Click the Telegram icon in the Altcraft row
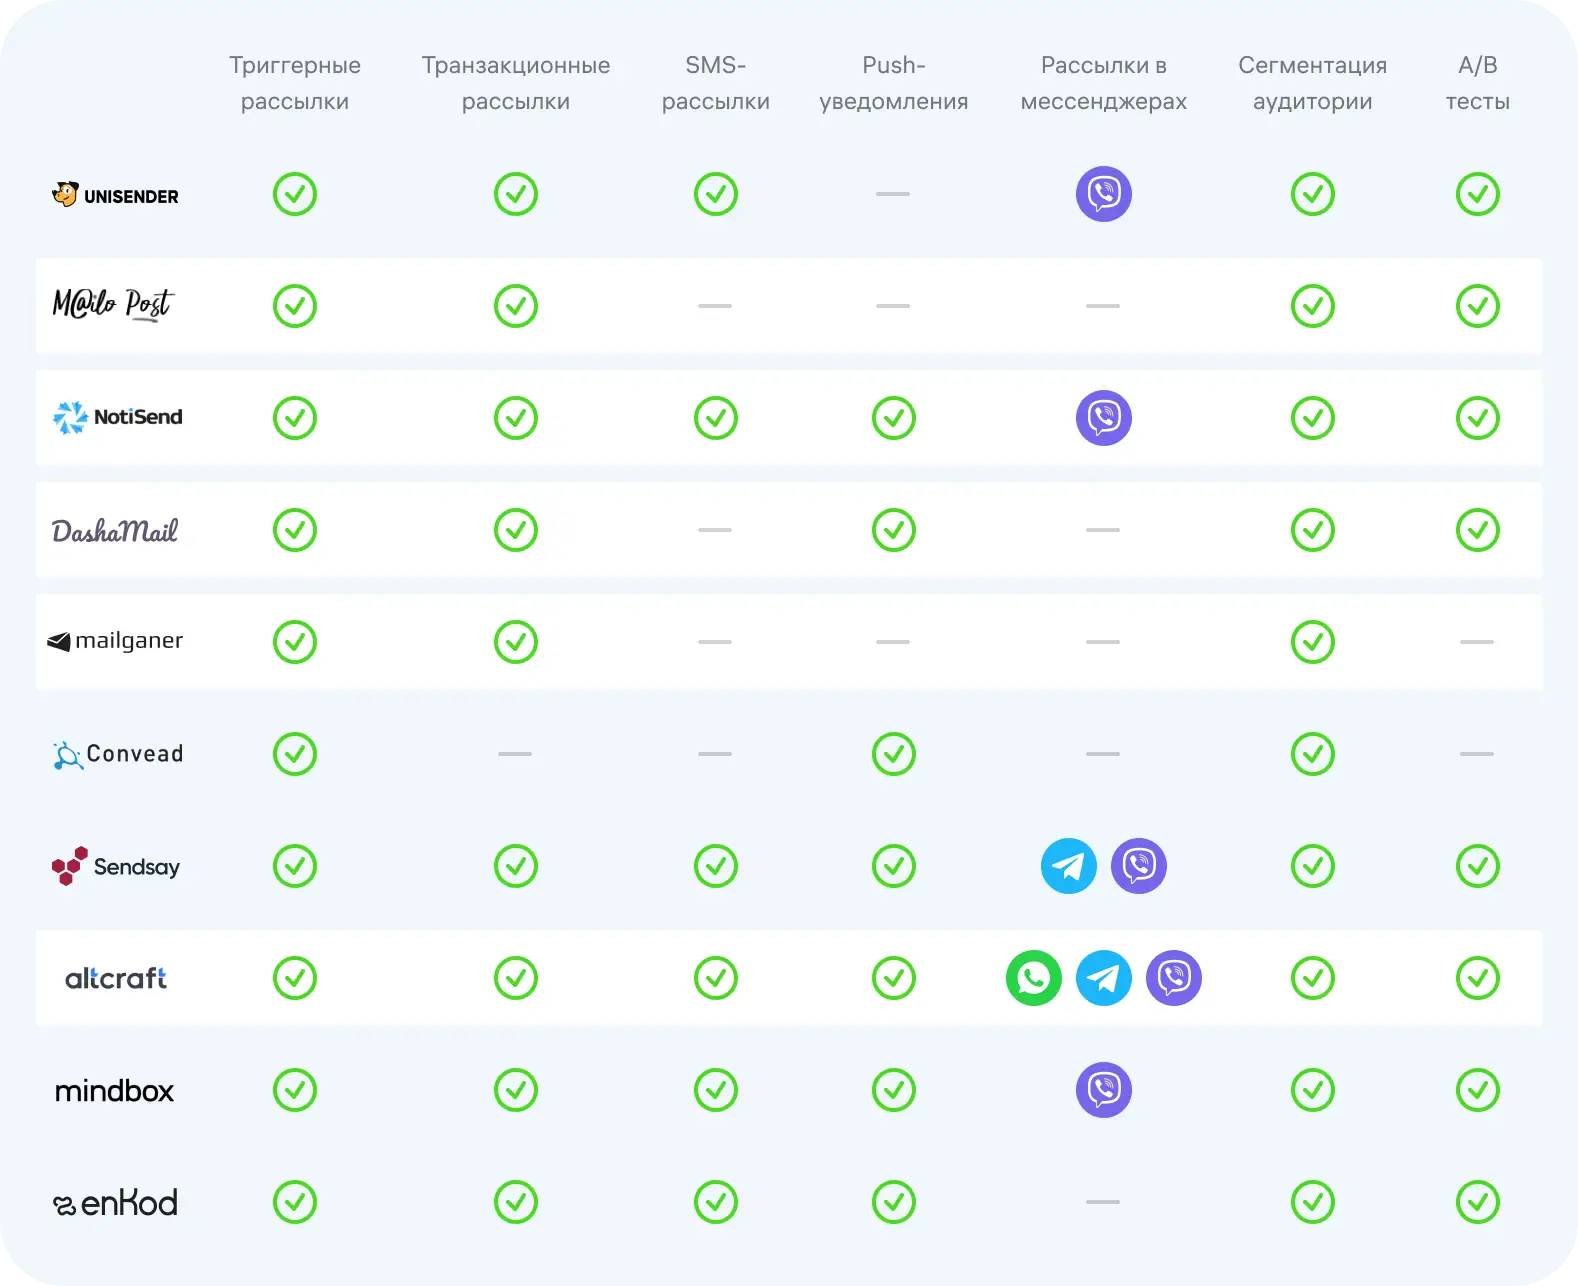This screenshot has width=1578, height=1286. (x=1103, y=978)
